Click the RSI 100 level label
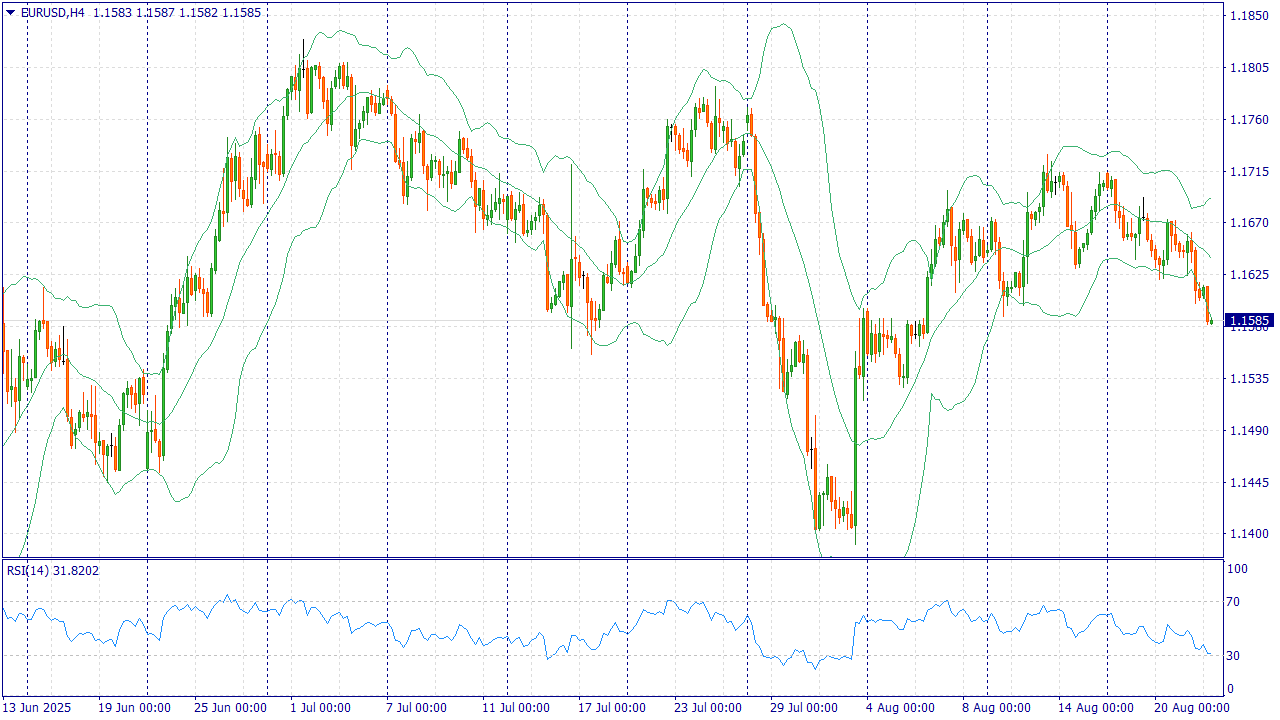This screenshot has width=1280, height=720. pos(1238,569)
